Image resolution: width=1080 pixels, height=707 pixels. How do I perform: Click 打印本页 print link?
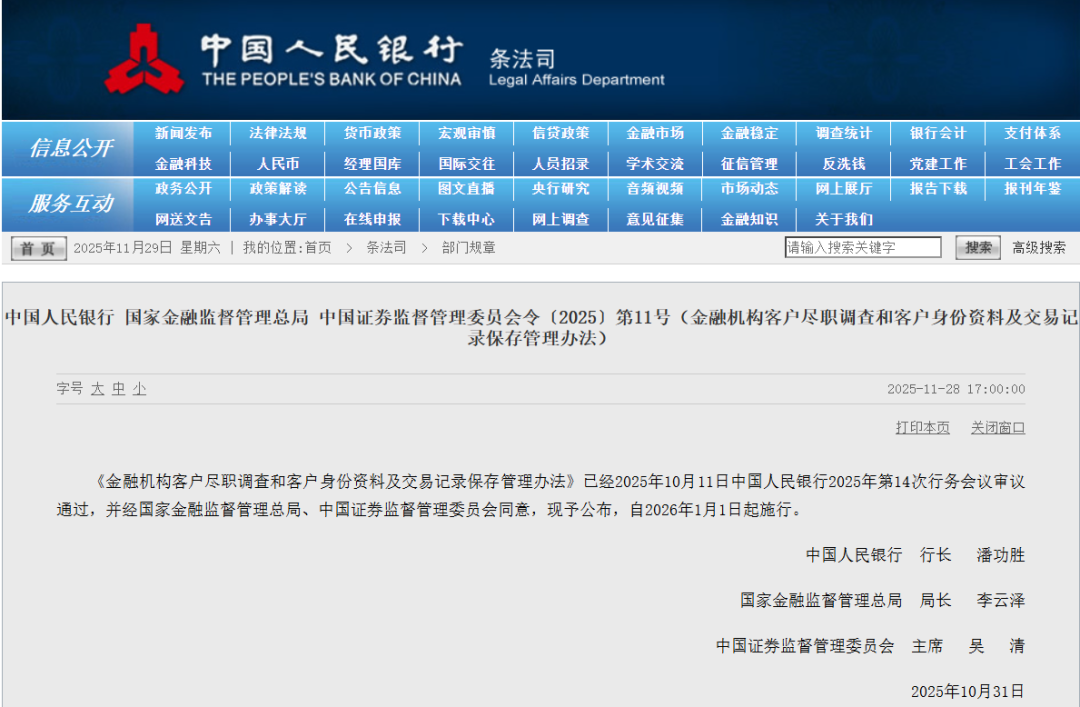pyautogui.click(x=922, y=428)
